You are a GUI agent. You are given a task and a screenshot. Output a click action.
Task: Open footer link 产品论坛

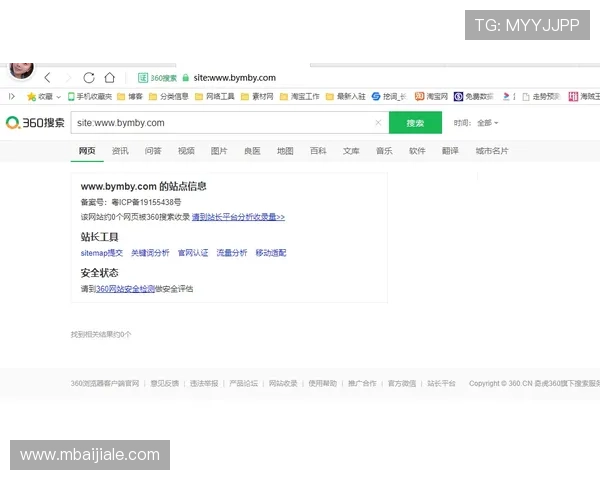point(243,384)
